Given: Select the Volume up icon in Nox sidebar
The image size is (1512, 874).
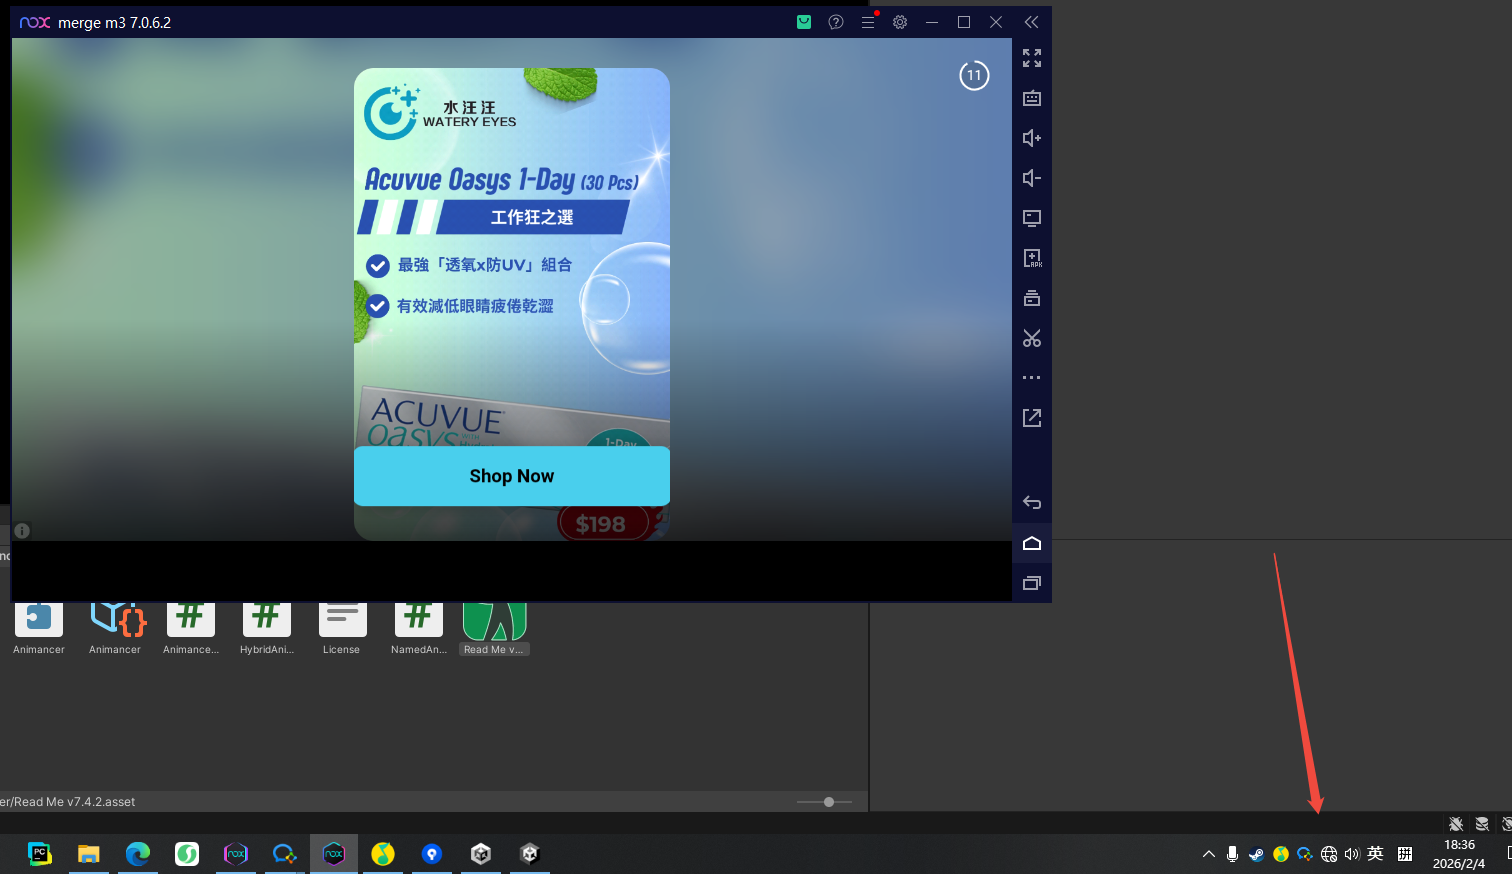Looking at the screenshot, I should coord(1031,138).
